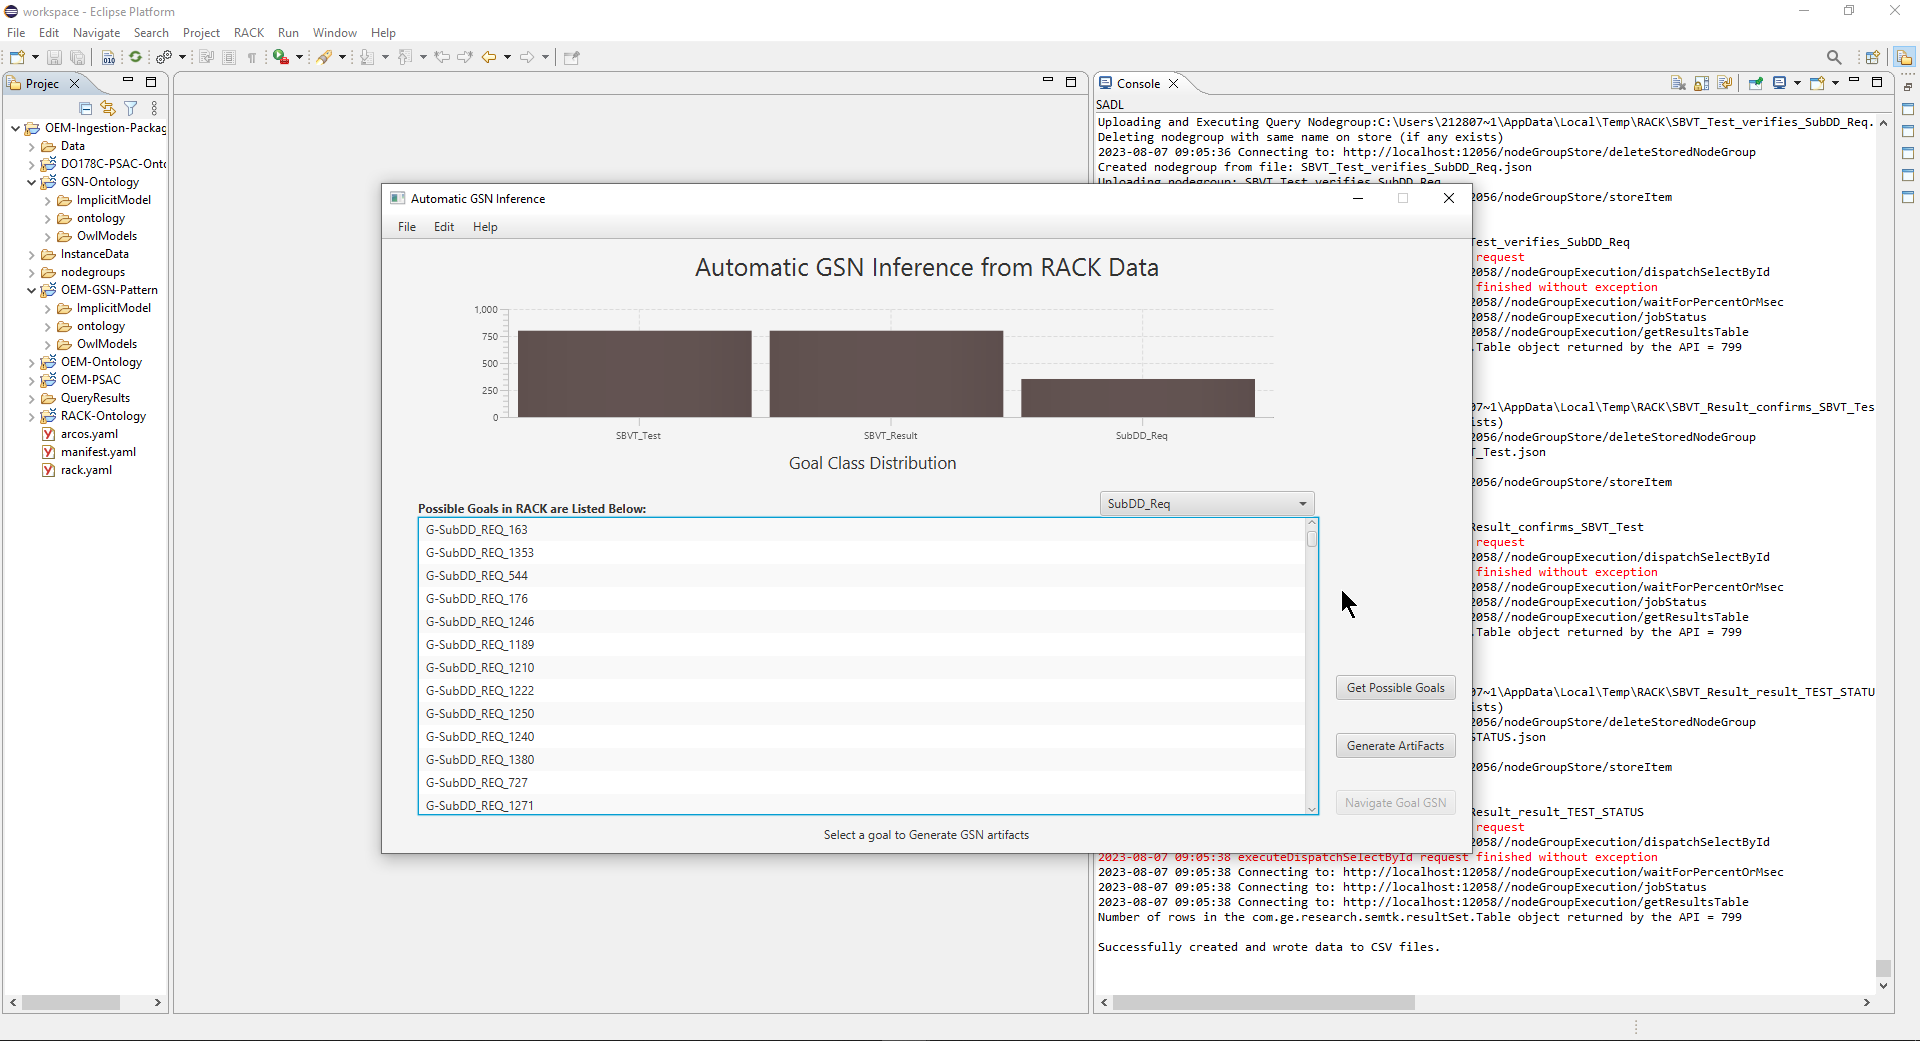This screenshot has height=1041, width=1920.
Task: Open the filter icon in Project Explorer
Action: tap(131, 108)
